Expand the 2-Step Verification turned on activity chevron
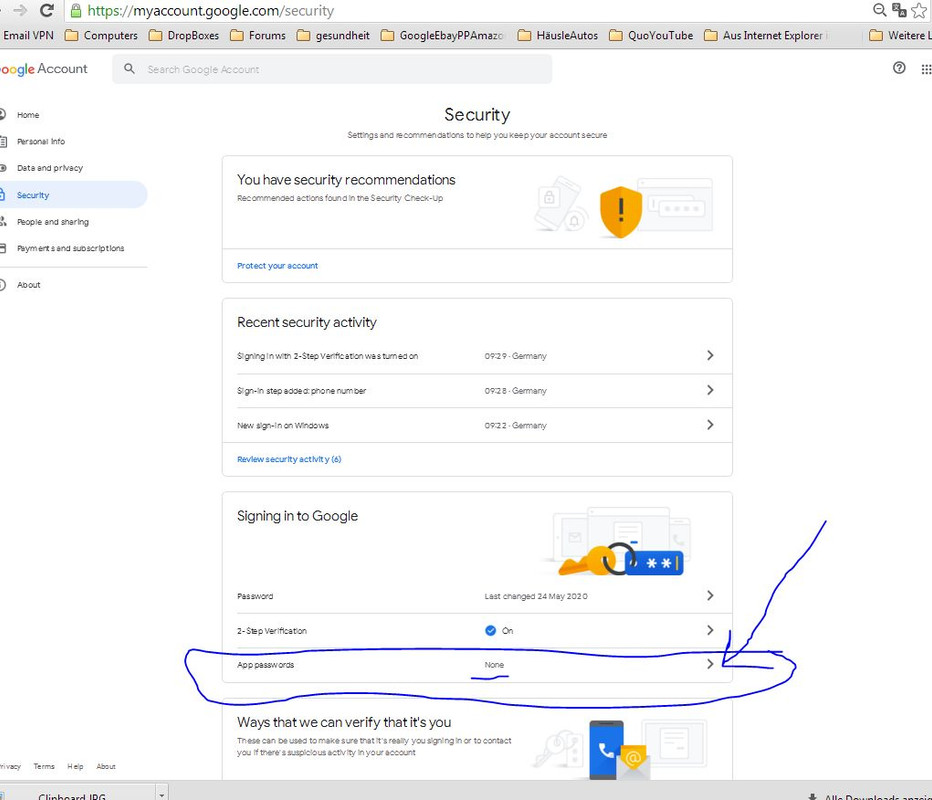Image resolution: width=932 pixels, height=800 pixels. click(x=710, y=355)
